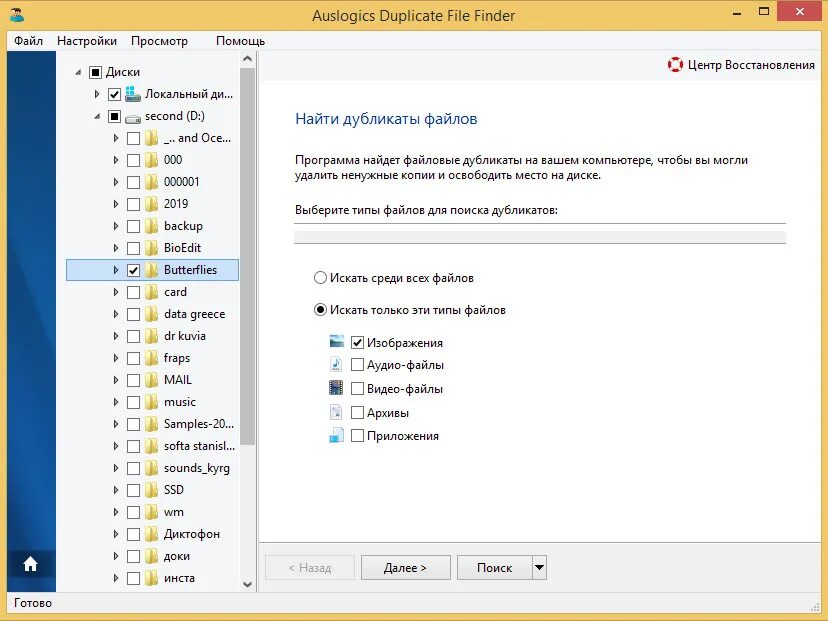This screenshot has width=828, height=621.
Task: Open the Файл menu
Action: (x=29, y=41)
